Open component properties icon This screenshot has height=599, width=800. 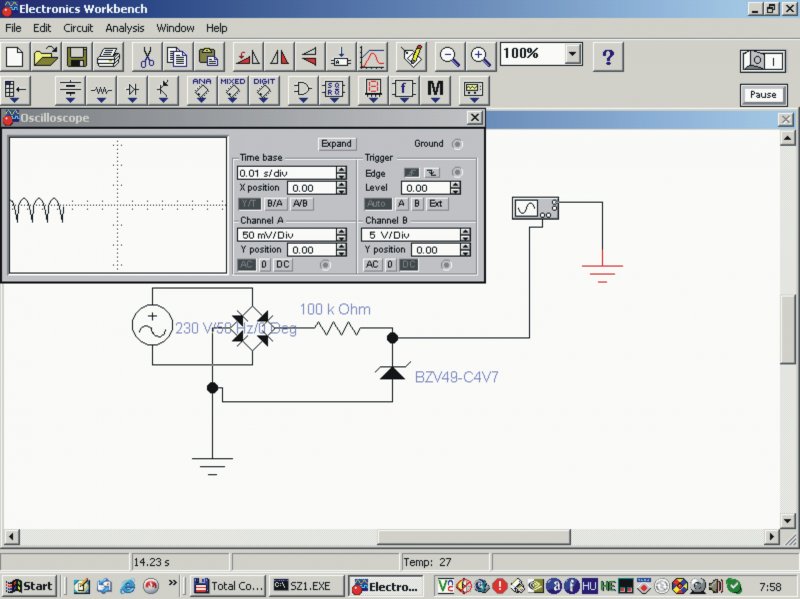[x=411, y=56]
